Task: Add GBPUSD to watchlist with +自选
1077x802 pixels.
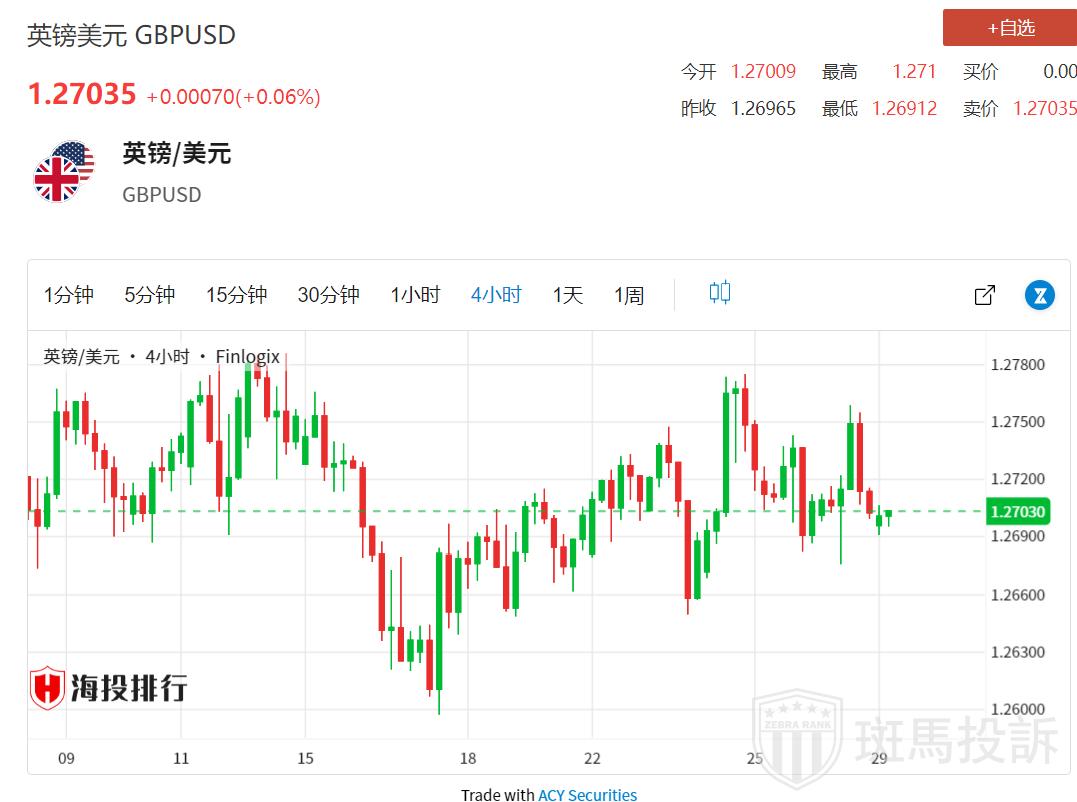Action: [1010, 28]
